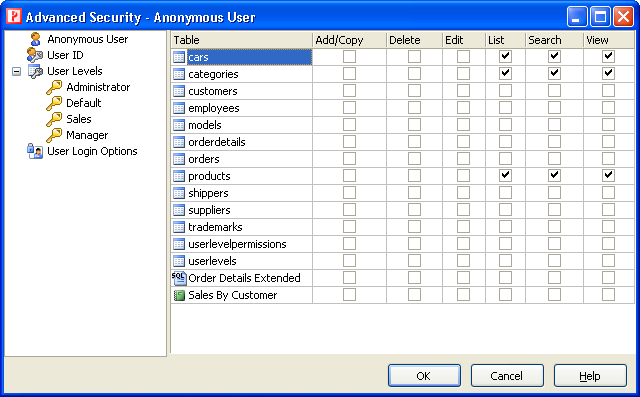Image resolution: width=640 pixels, height=397 pixels.
Task: Maximize the Advanced Security window
Action: pyautogui.click(x=600, y=17)
